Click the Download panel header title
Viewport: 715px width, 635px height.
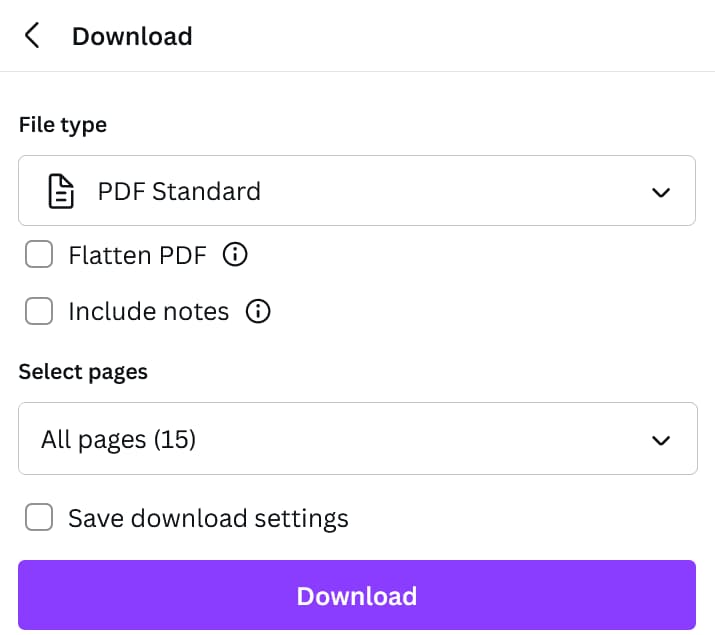tap(132, 37)
